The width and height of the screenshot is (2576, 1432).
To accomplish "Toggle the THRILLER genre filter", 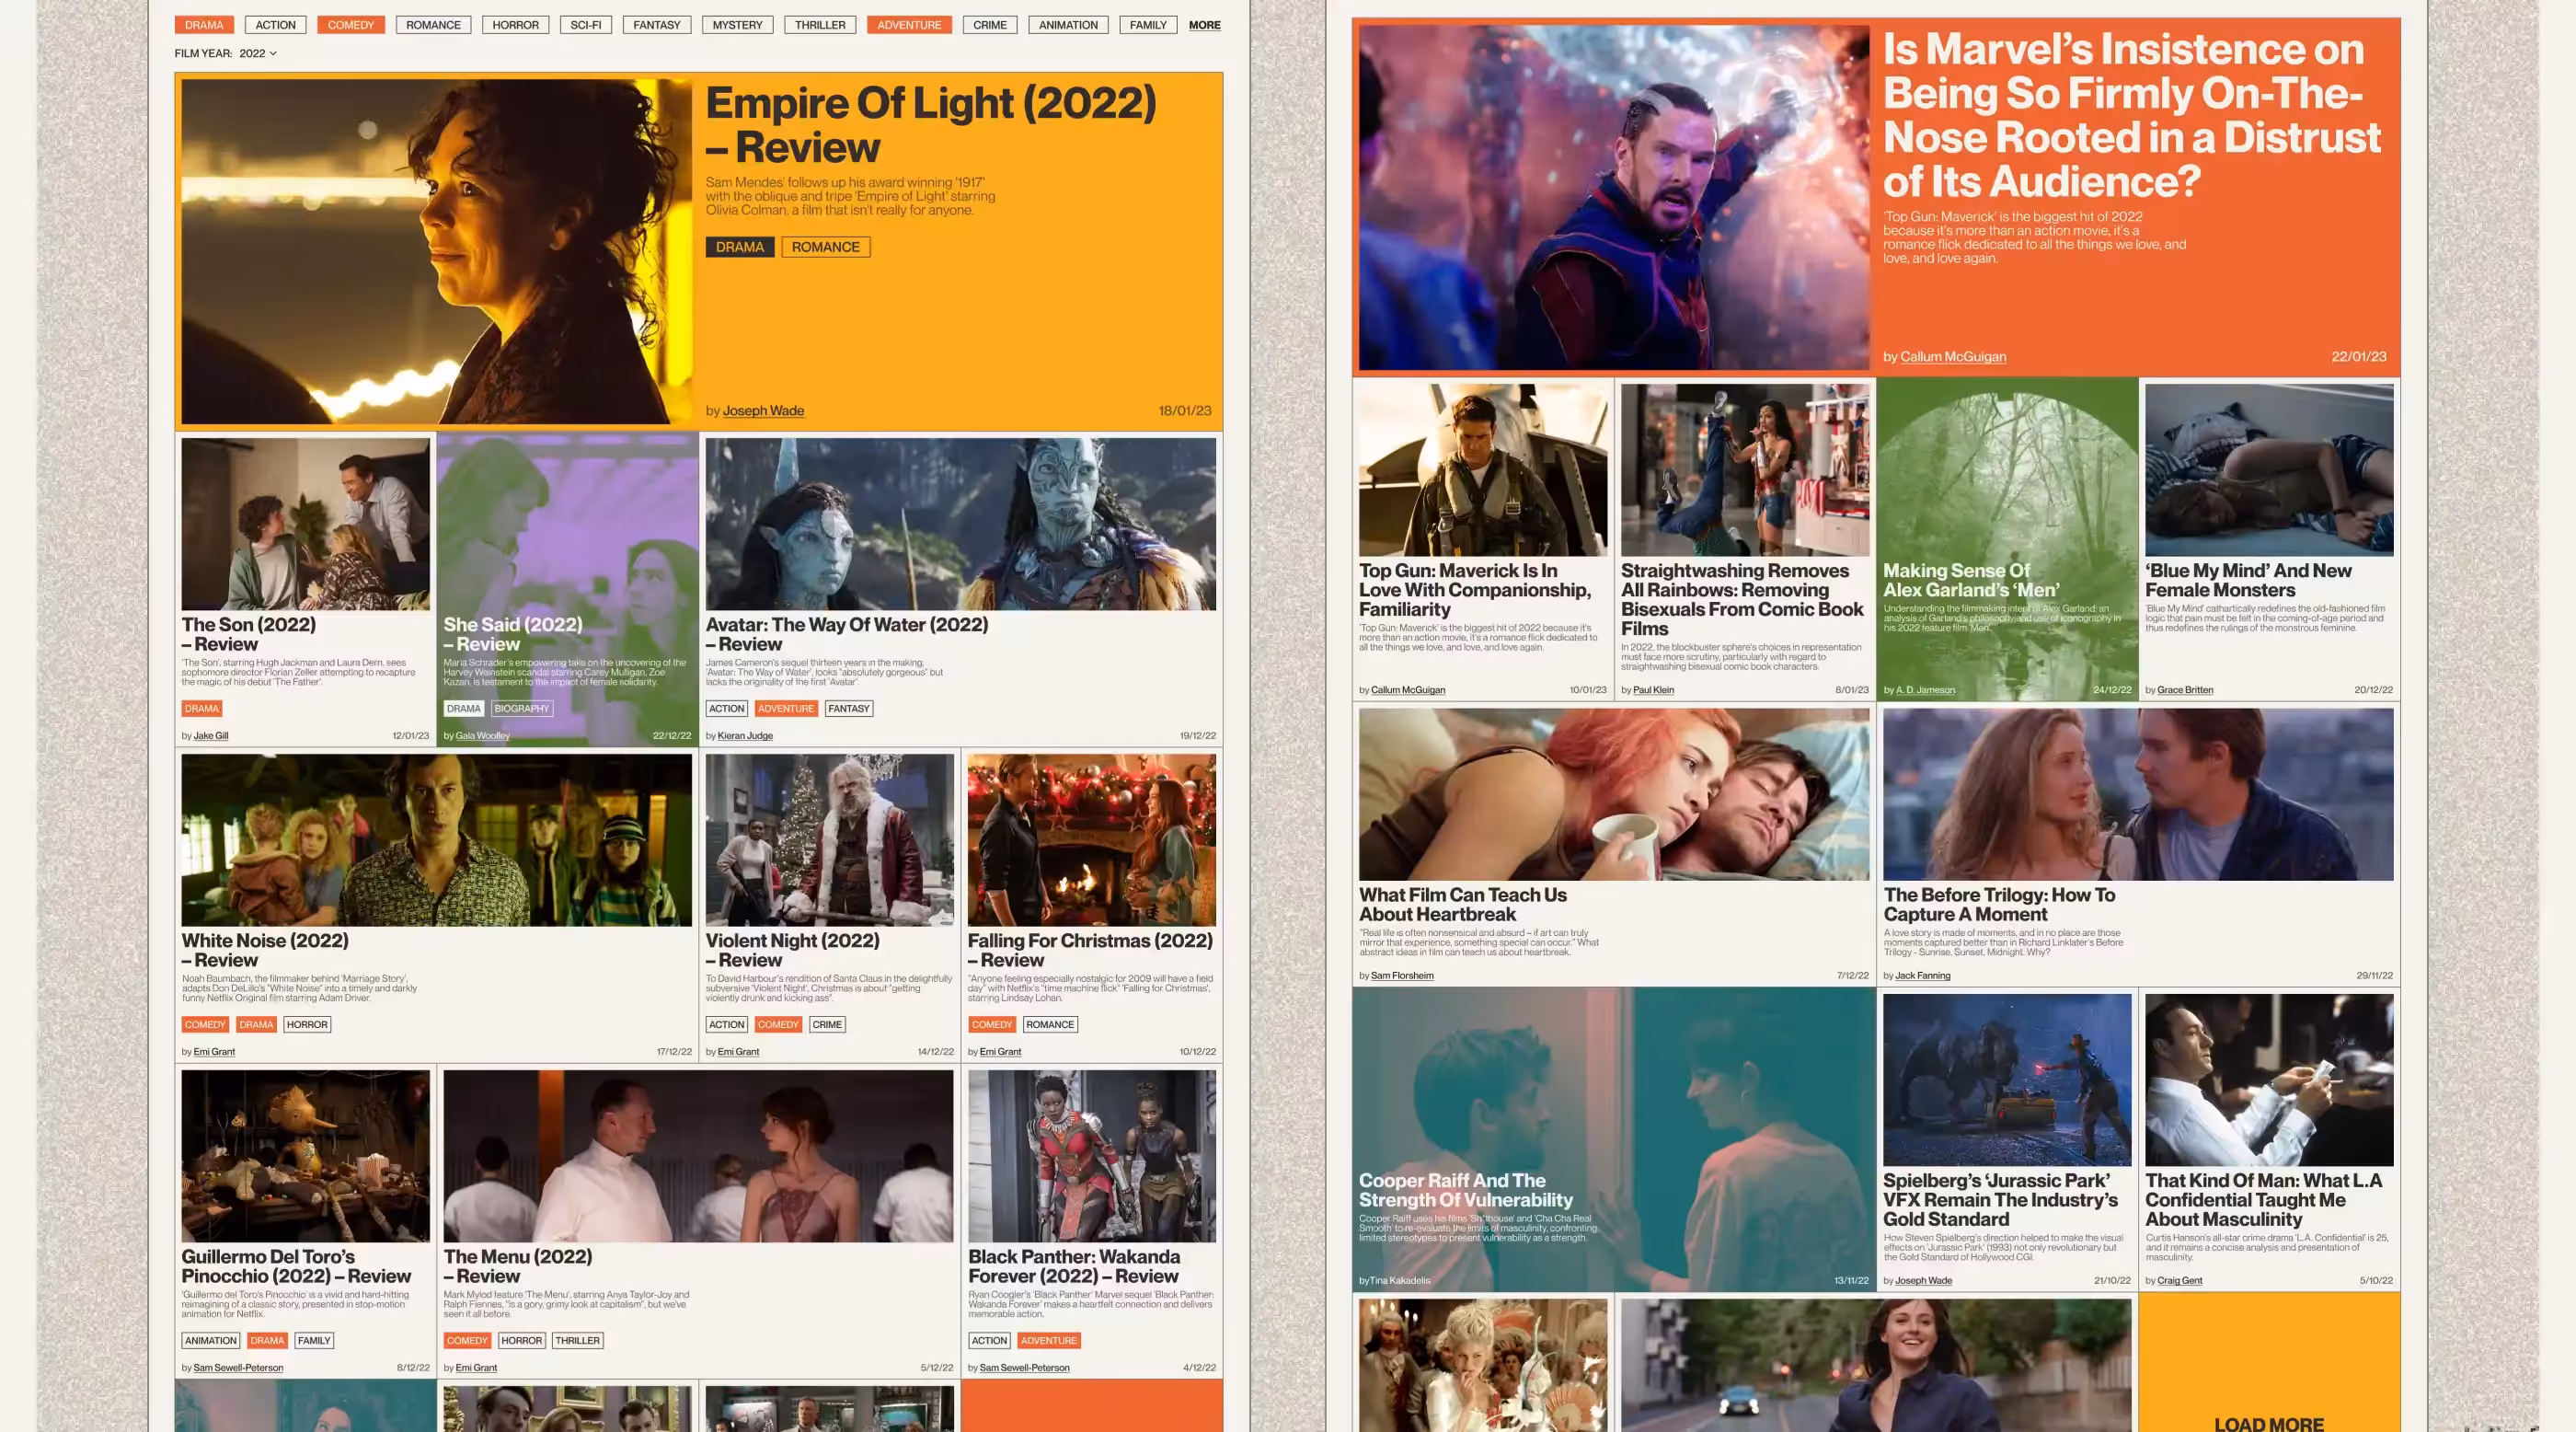I will pos(820,25).
